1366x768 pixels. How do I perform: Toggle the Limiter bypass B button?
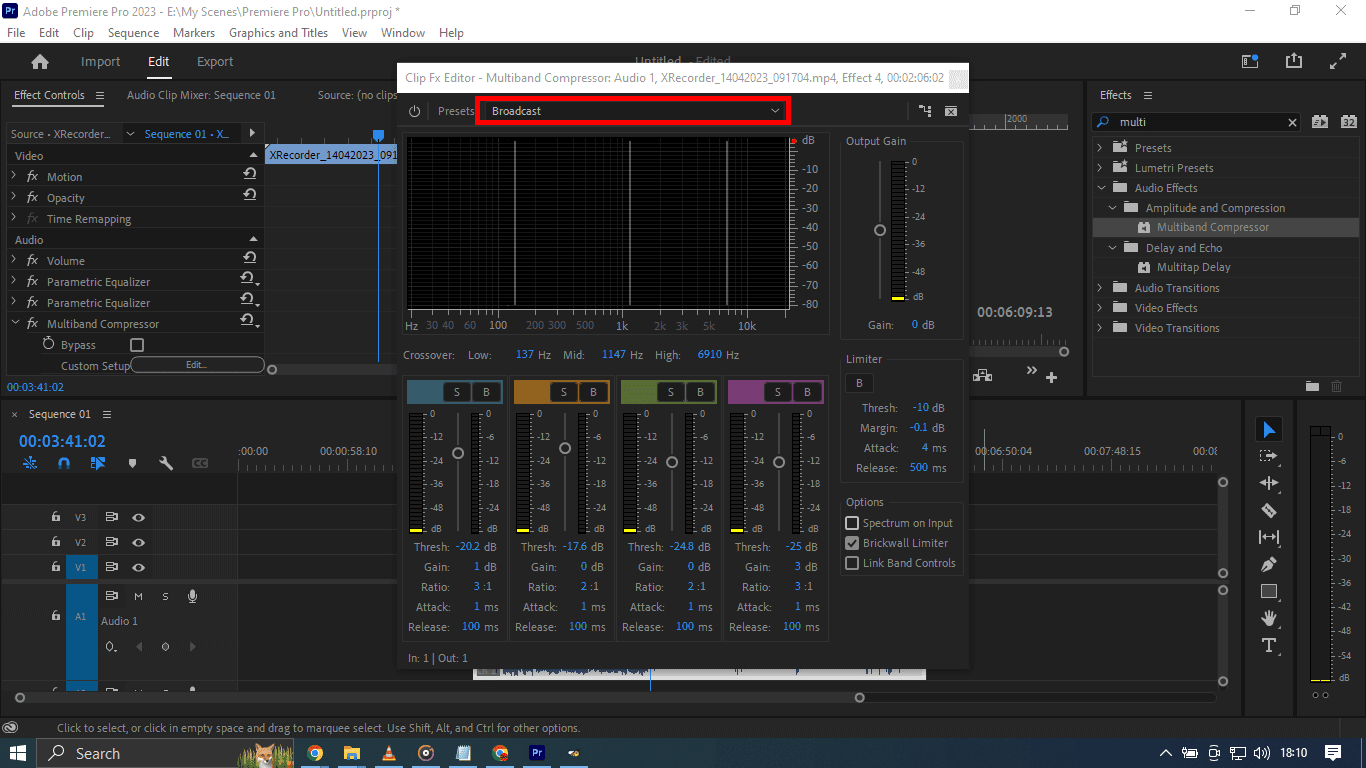[858, 383]
